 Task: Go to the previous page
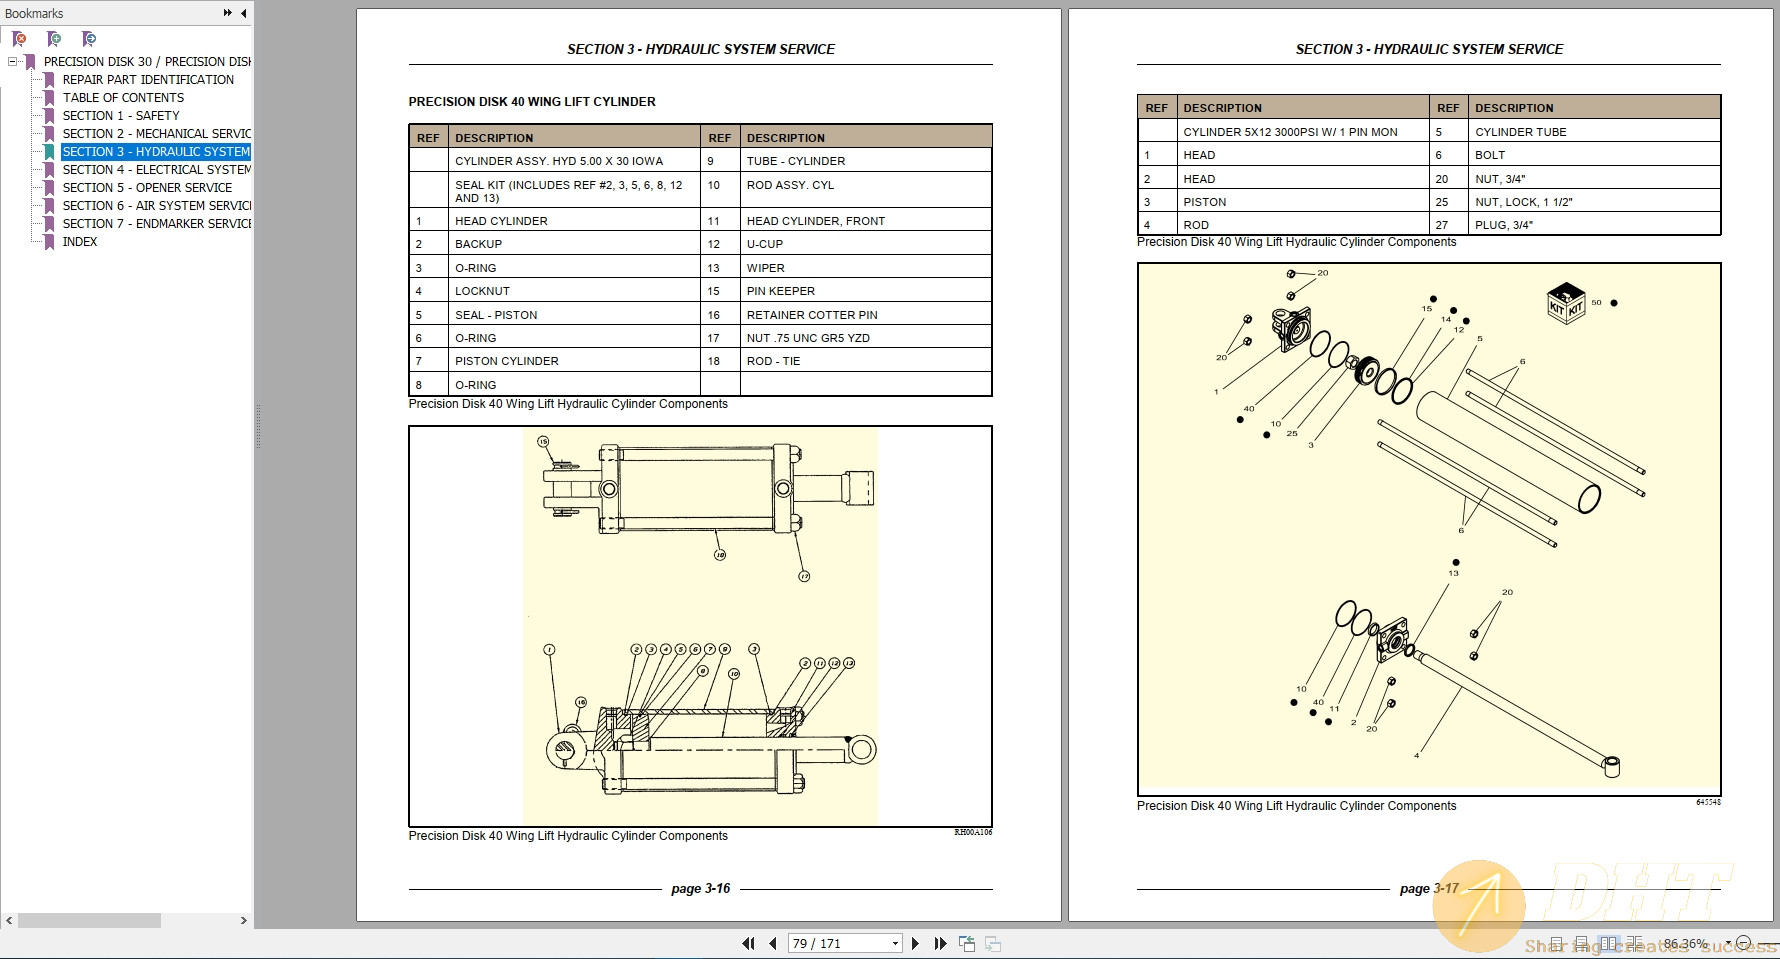point(773,943)
